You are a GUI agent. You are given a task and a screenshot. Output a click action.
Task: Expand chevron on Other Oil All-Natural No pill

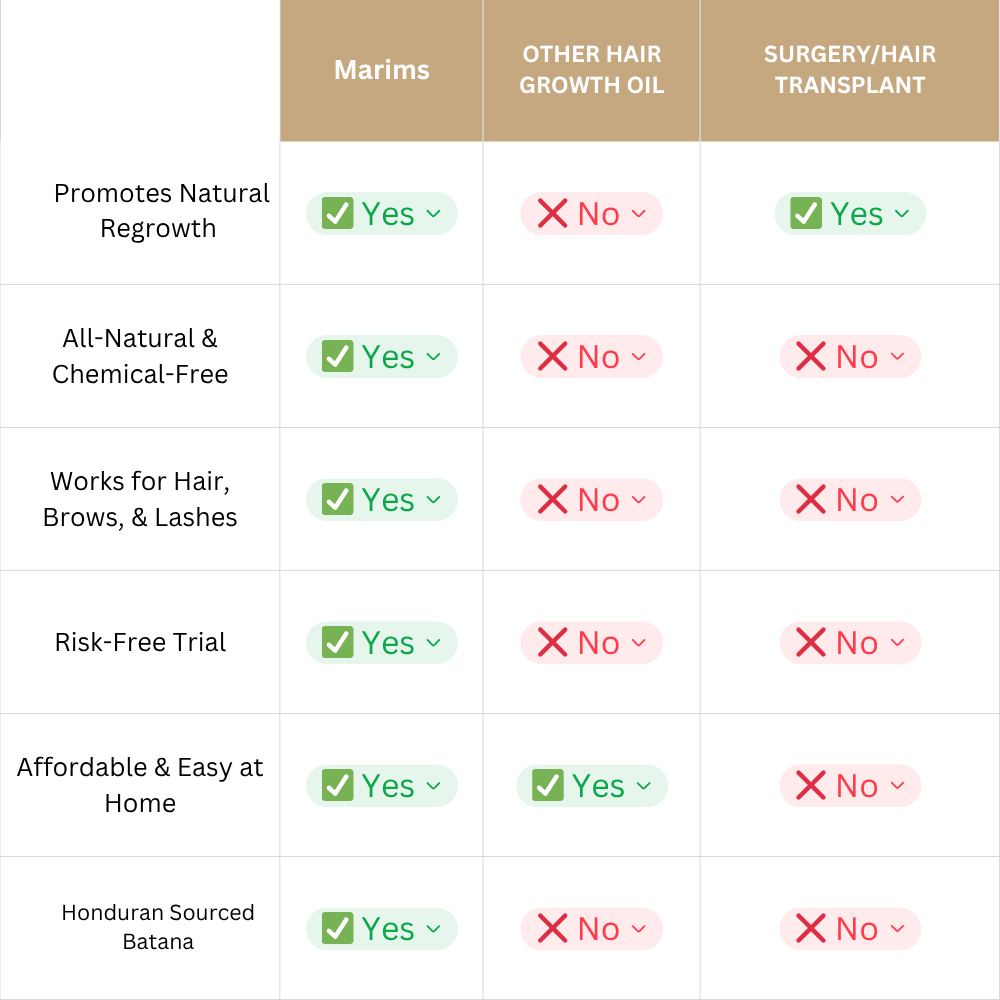(x=639, y=357)
